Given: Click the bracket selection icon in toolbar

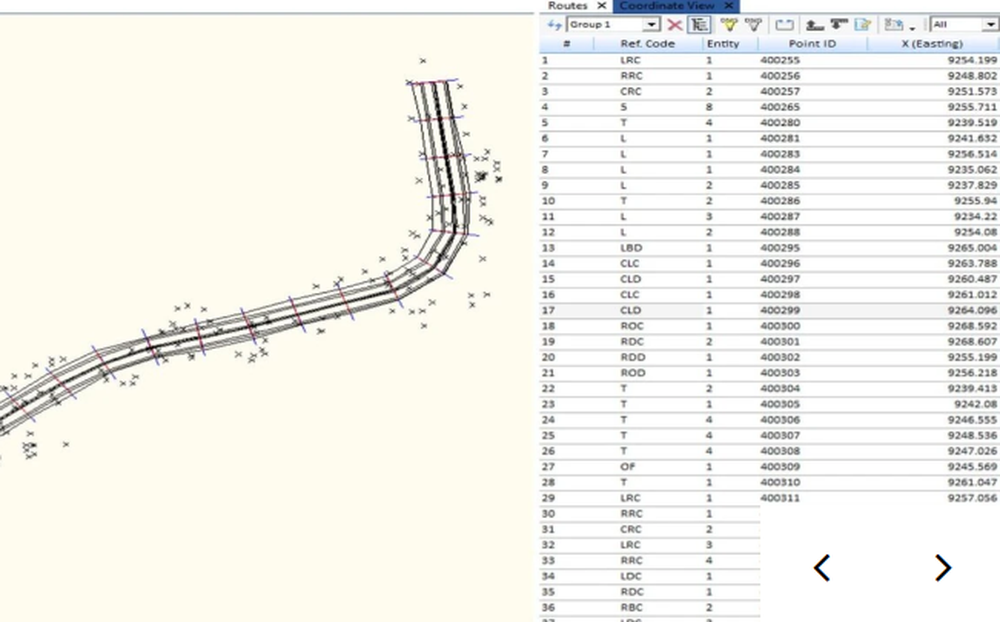Looking at the screenshot, I should click(784, 25).
